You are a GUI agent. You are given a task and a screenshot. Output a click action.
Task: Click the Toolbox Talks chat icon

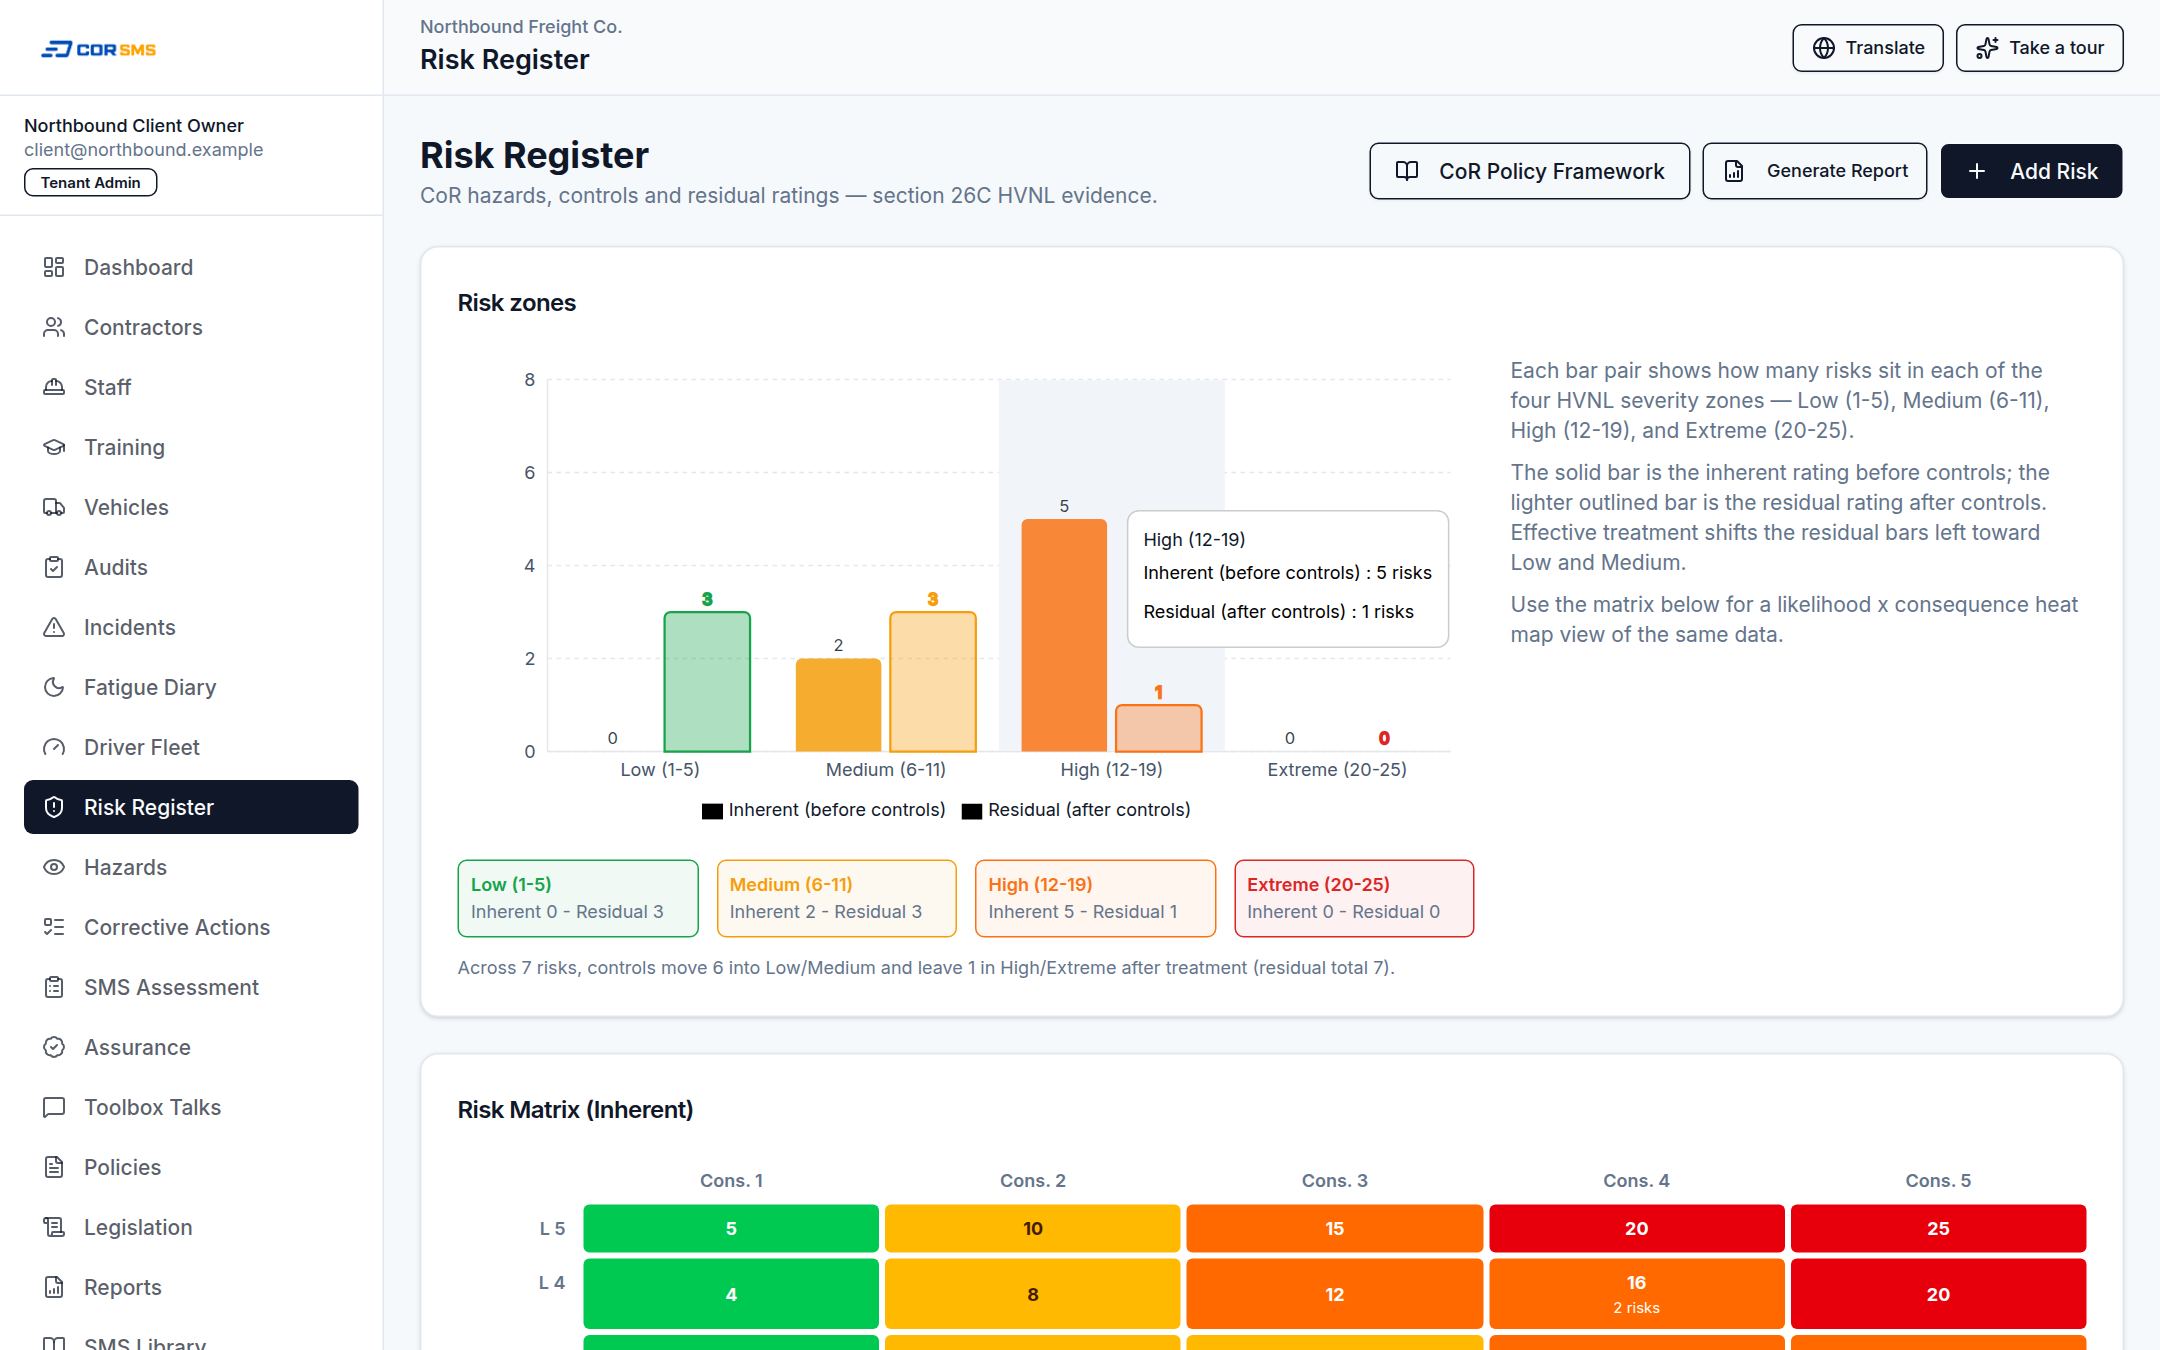54,1107
